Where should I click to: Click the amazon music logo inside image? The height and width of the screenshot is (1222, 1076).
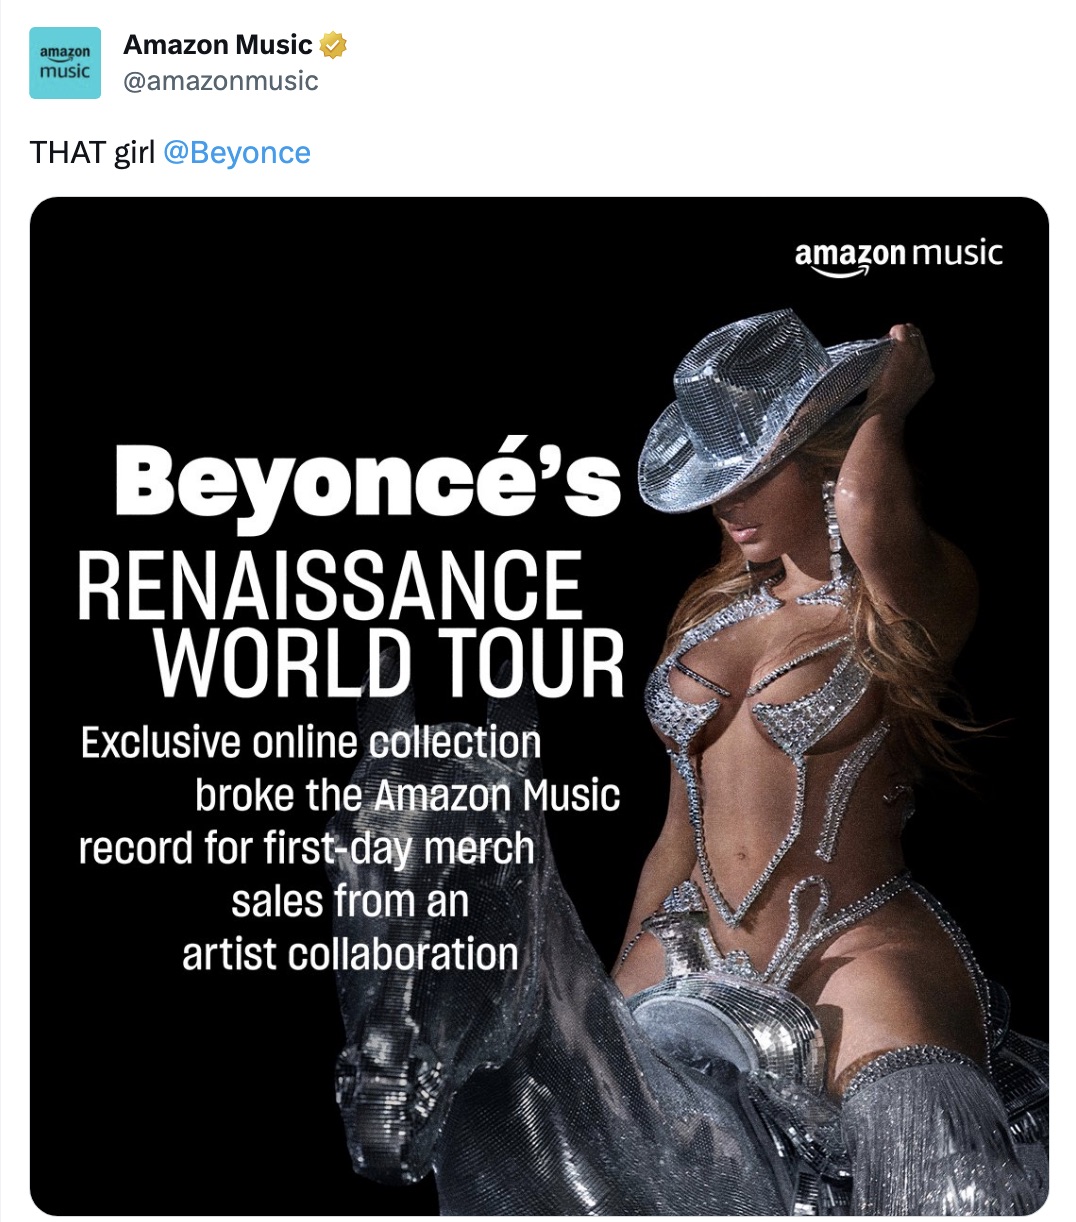pyautogui.click(x=898, y=254)
